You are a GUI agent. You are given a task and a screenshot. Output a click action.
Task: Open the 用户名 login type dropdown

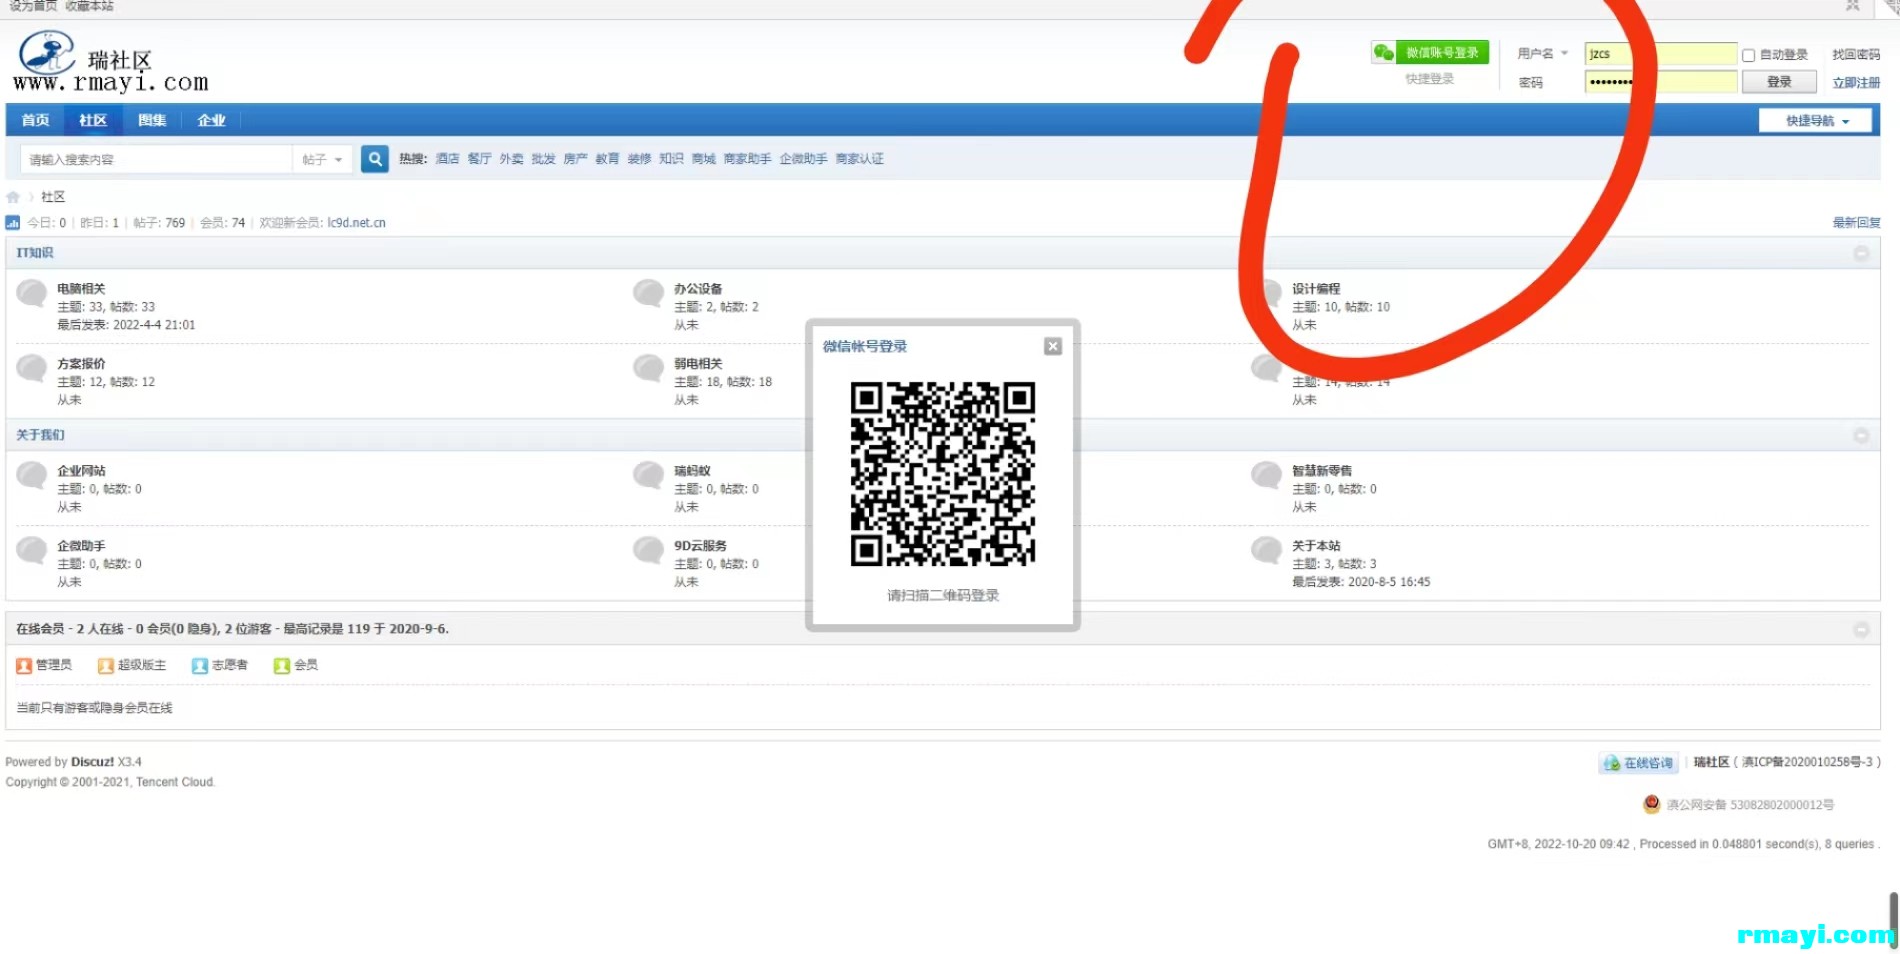1542,54
